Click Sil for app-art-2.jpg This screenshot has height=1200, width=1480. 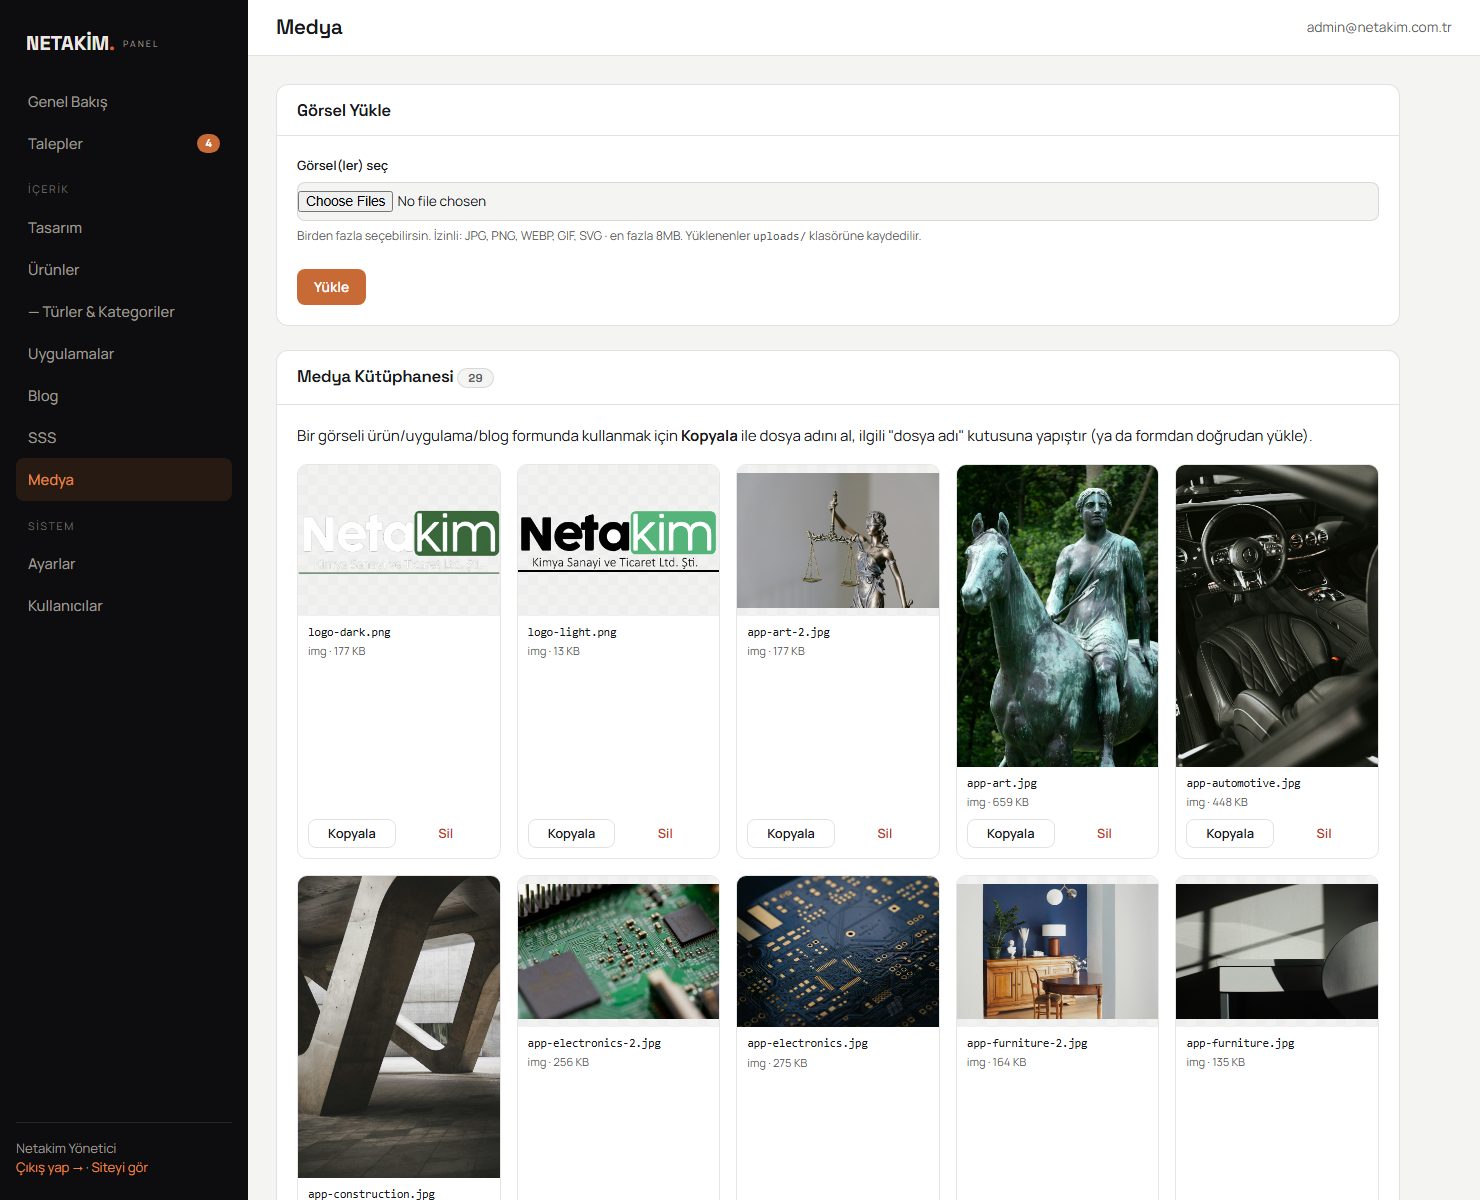885,834
